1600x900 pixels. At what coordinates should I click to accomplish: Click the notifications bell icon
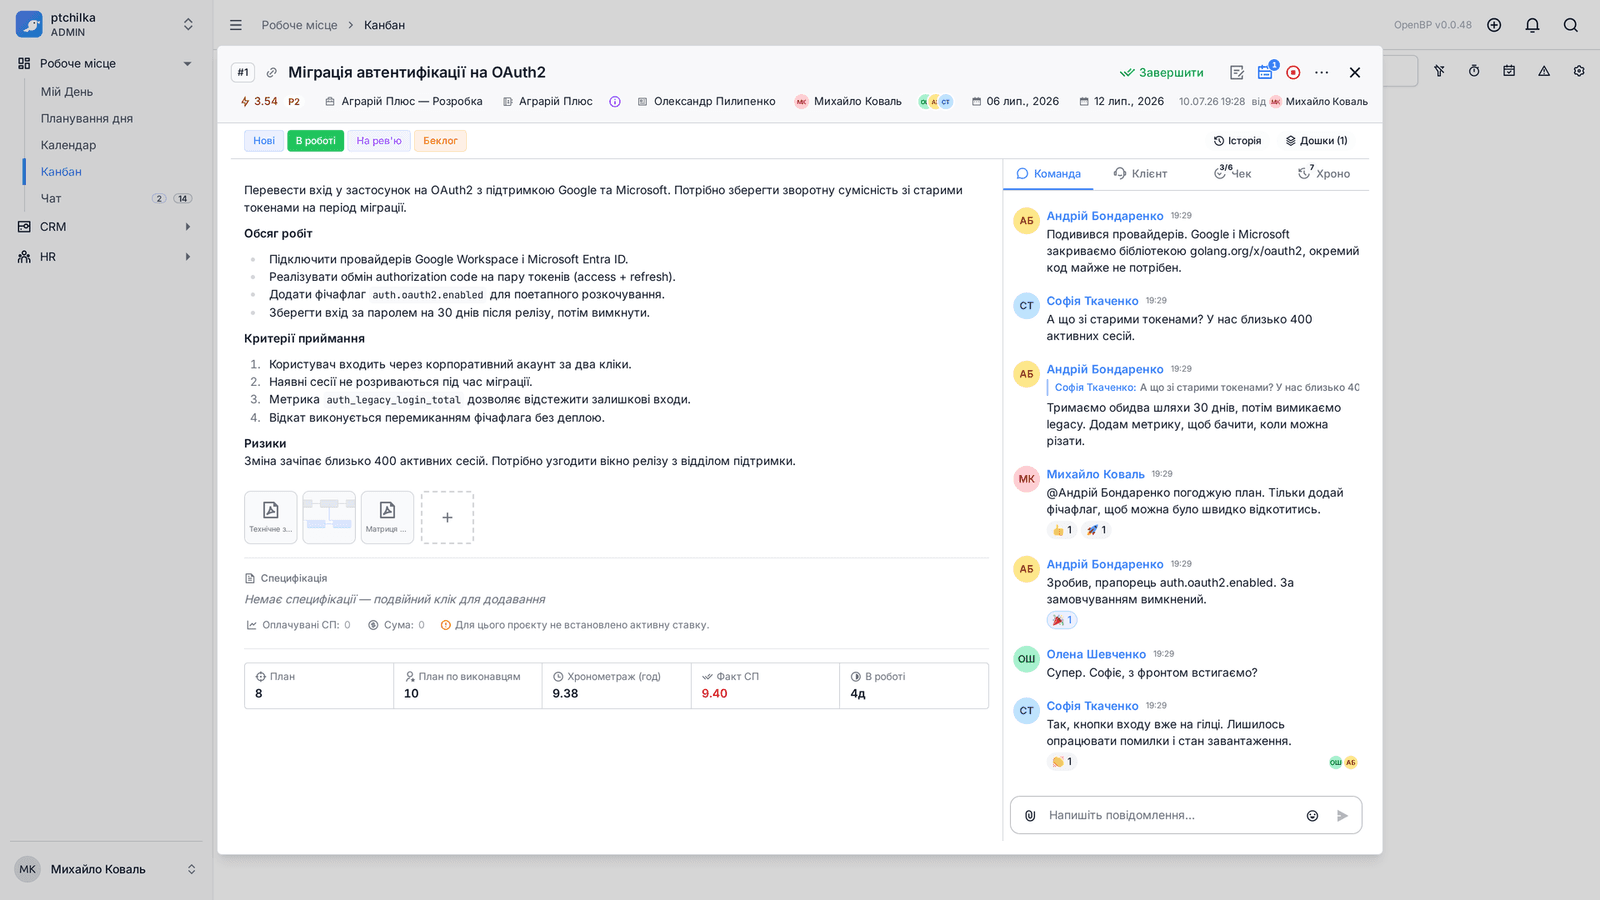pos(1532,25)
